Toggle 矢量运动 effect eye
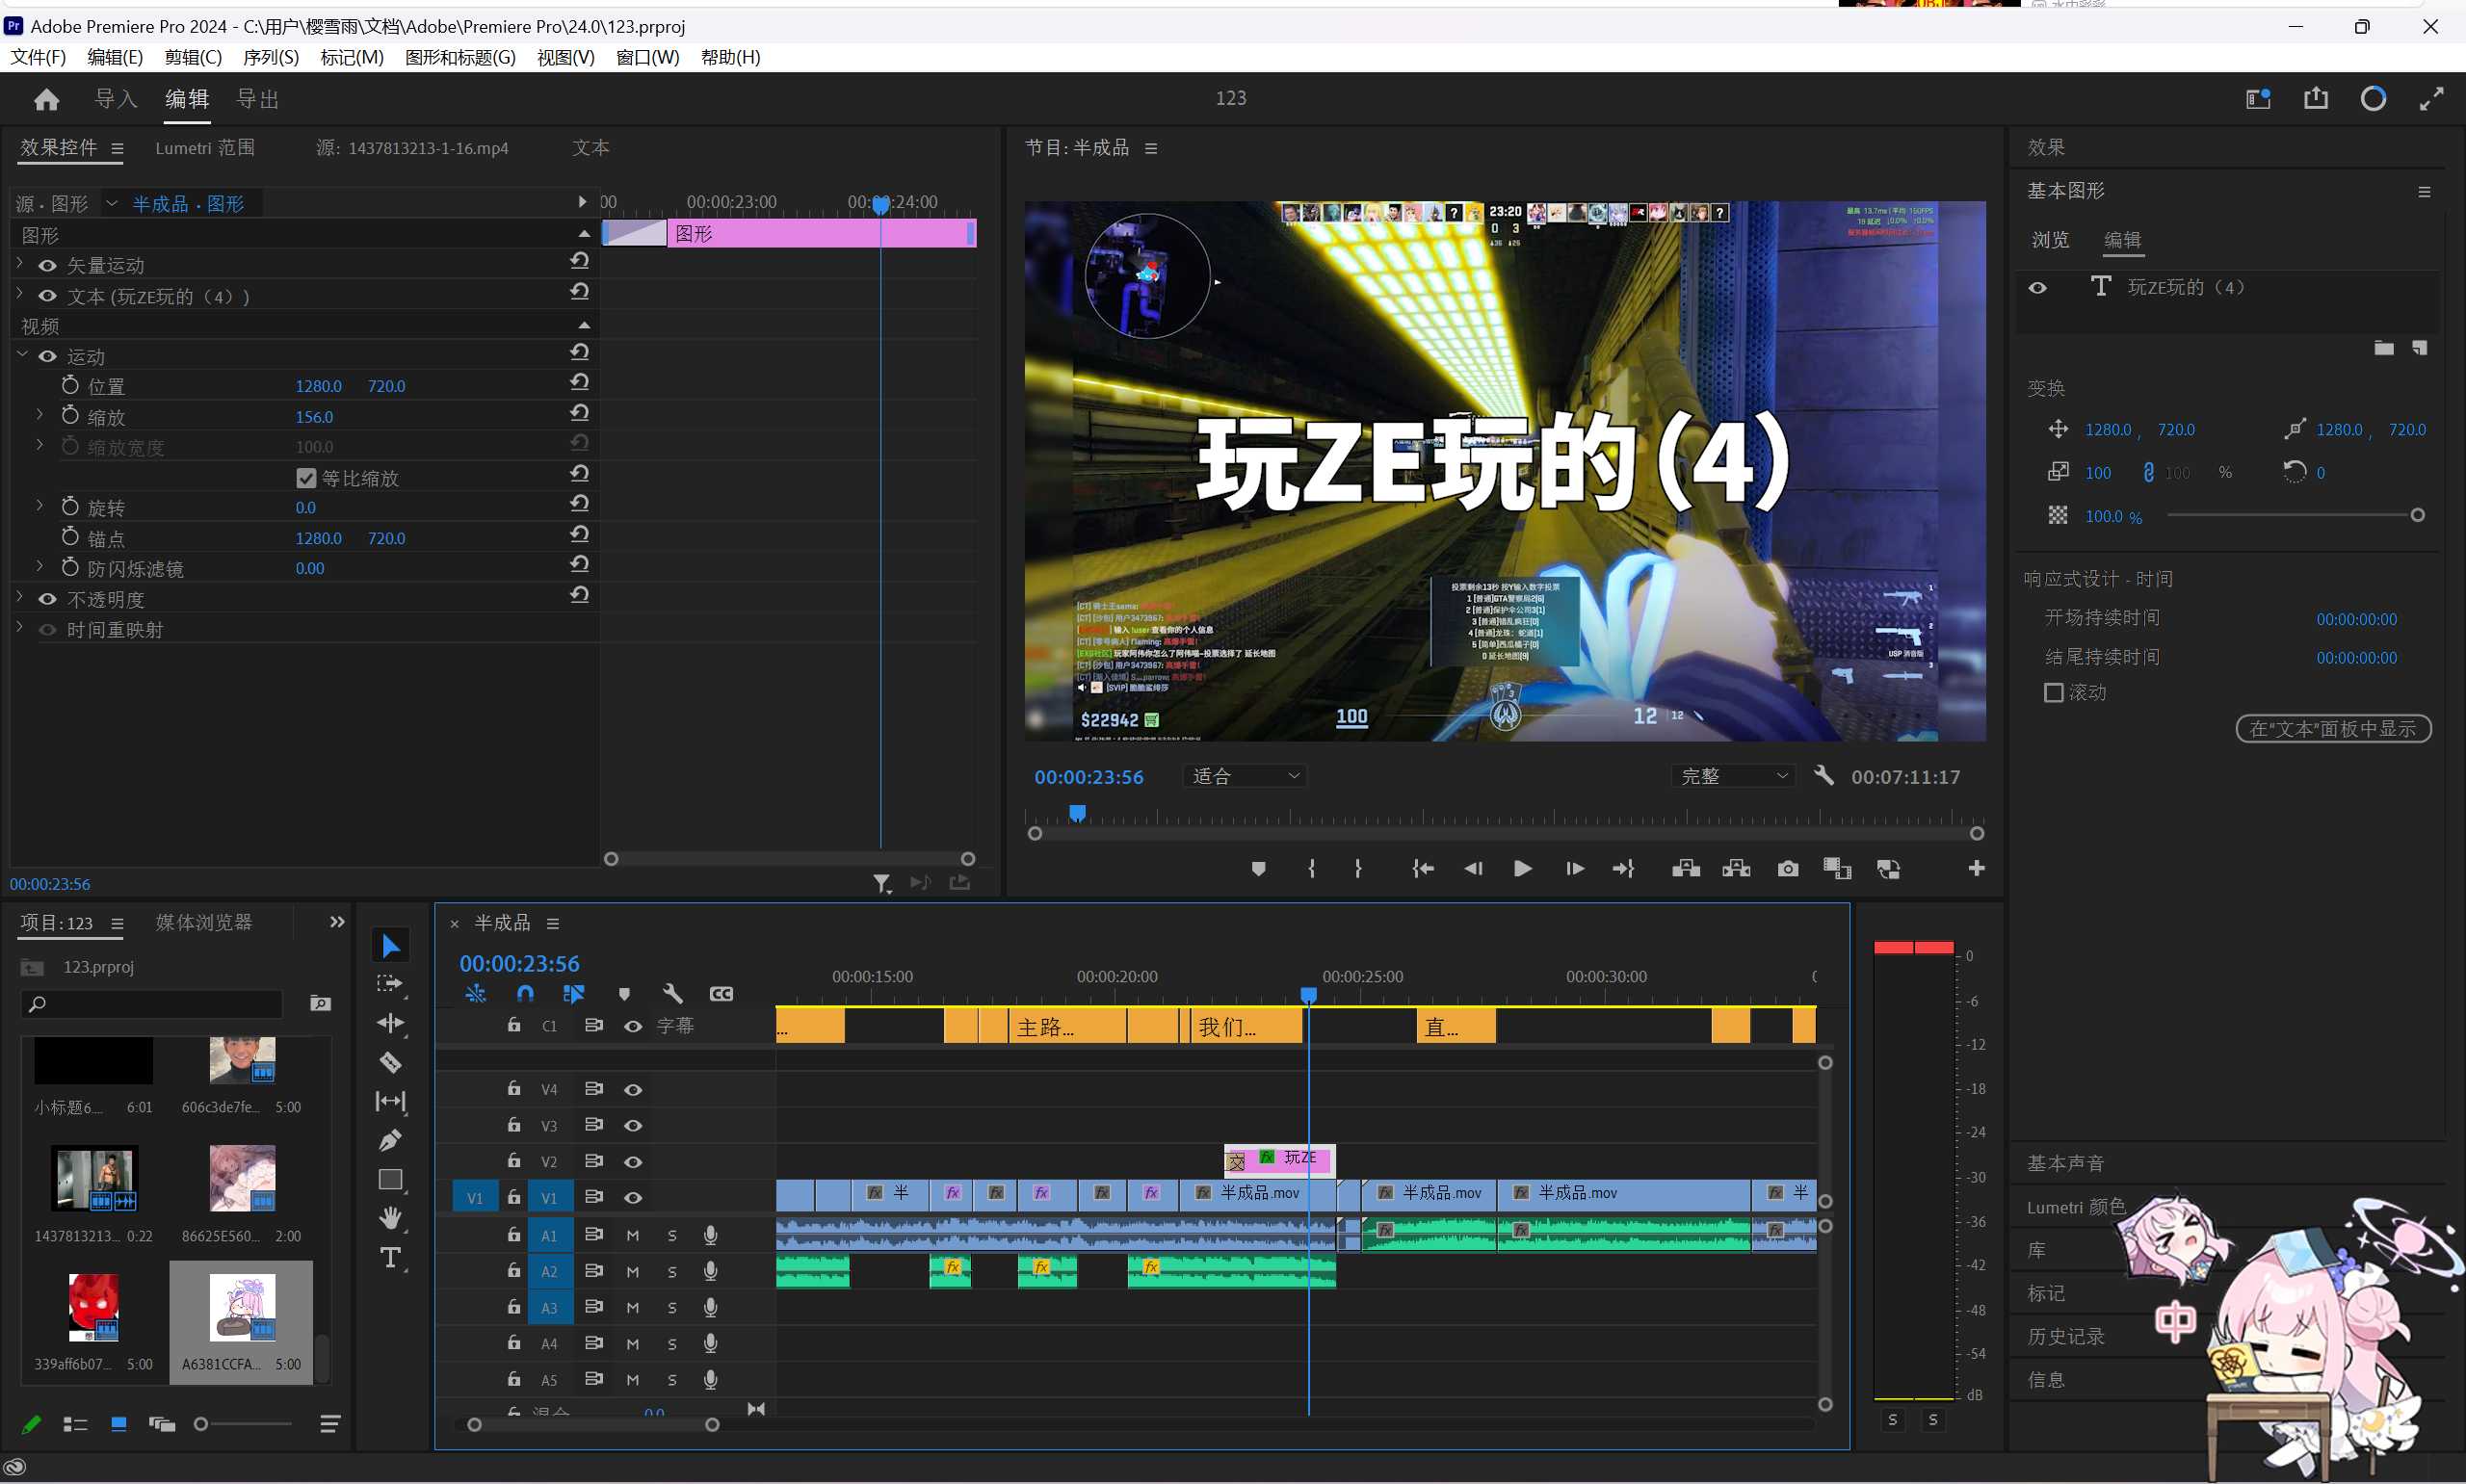Image resolution: width=2466 pixels, height=1484 pixels. pyautogui.click(x=47, y=266)
